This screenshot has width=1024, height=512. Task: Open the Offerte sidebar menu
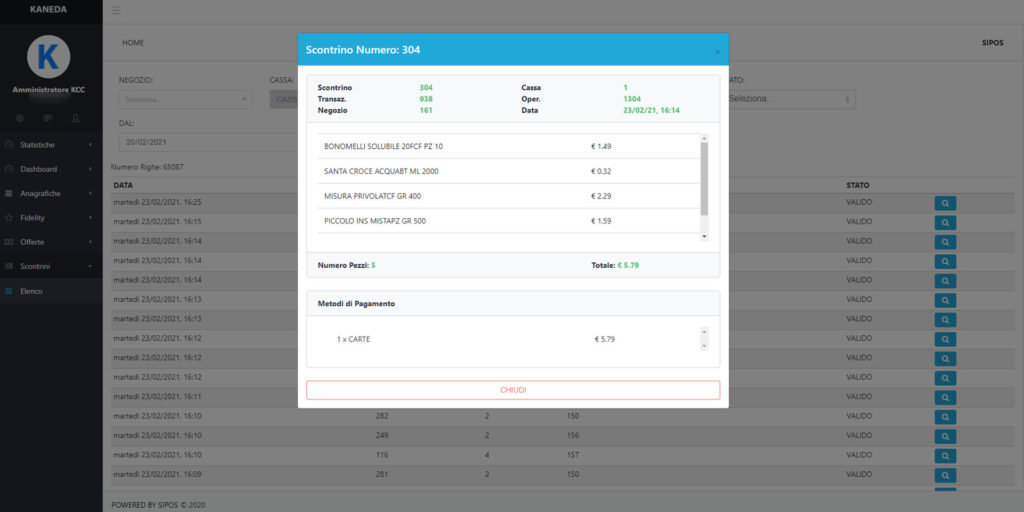coord(50,242)
